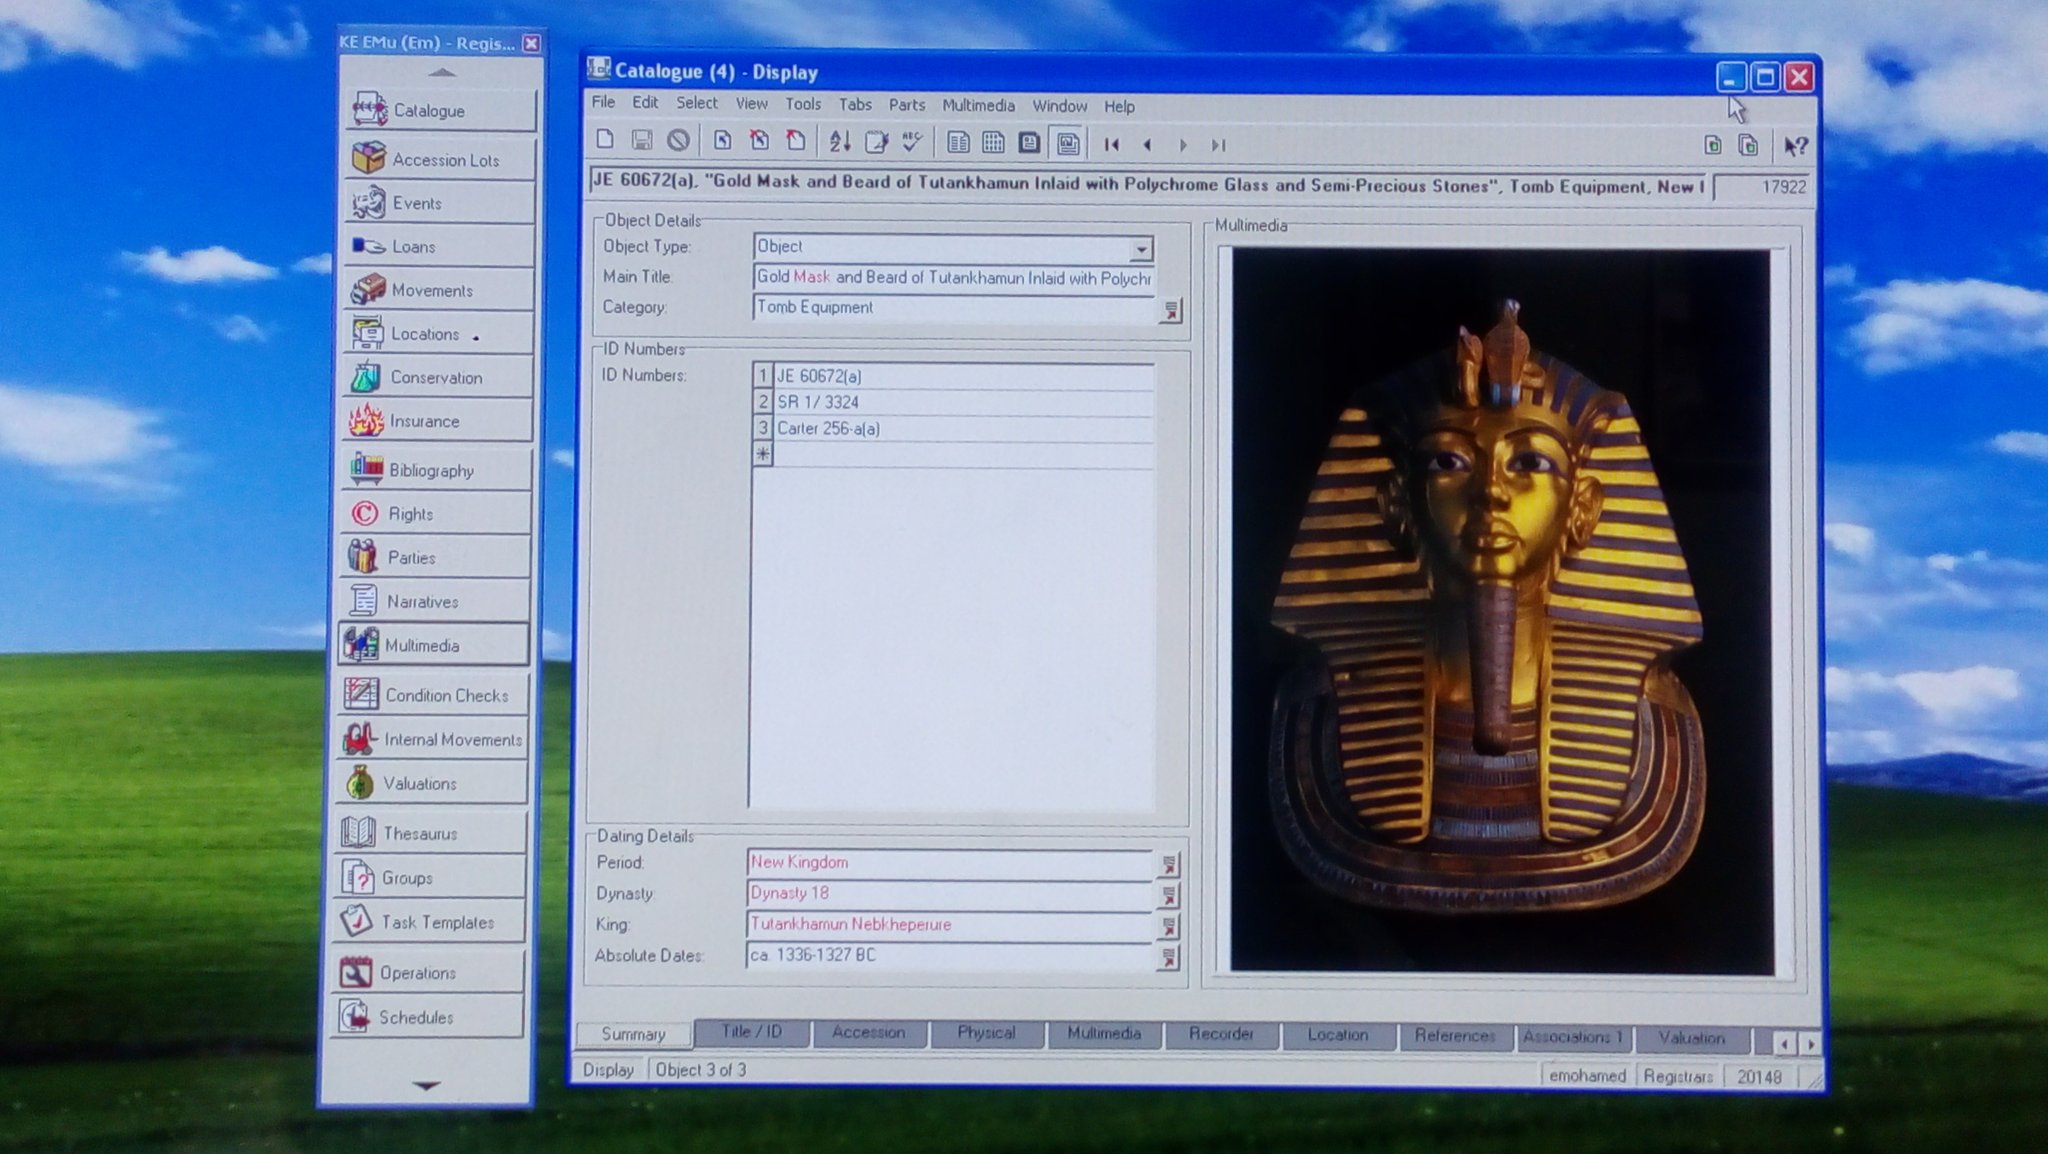Jump to first record arrow
Screen dimensions: 2048x1154
tap(1111, 145)
